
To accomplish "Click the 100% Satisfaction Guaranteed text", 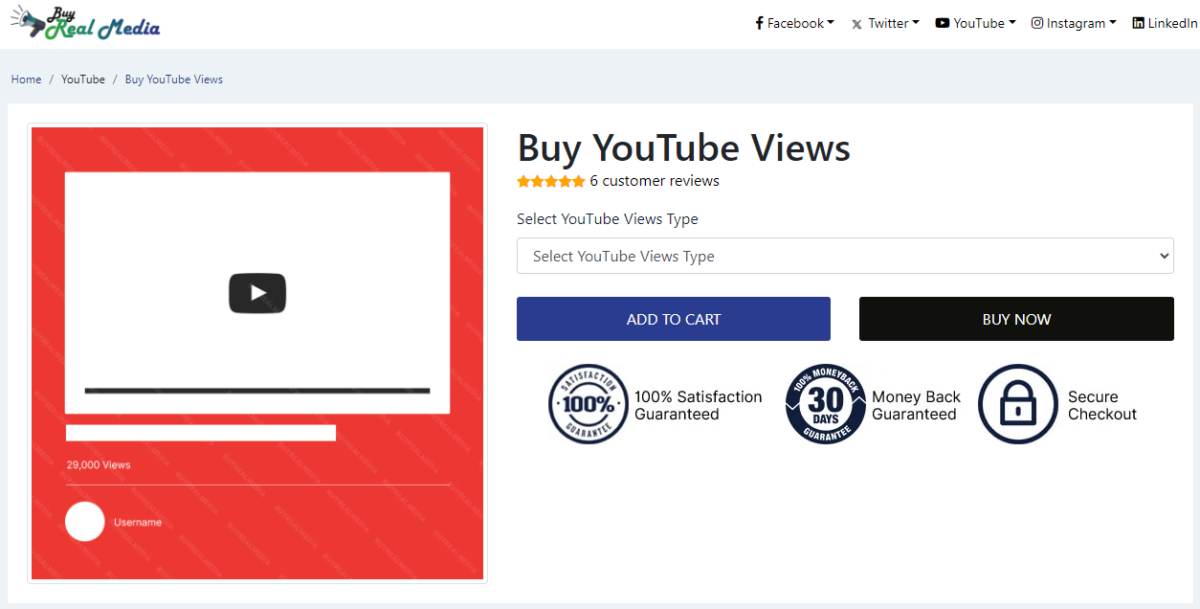I will (x=698, y=405).
